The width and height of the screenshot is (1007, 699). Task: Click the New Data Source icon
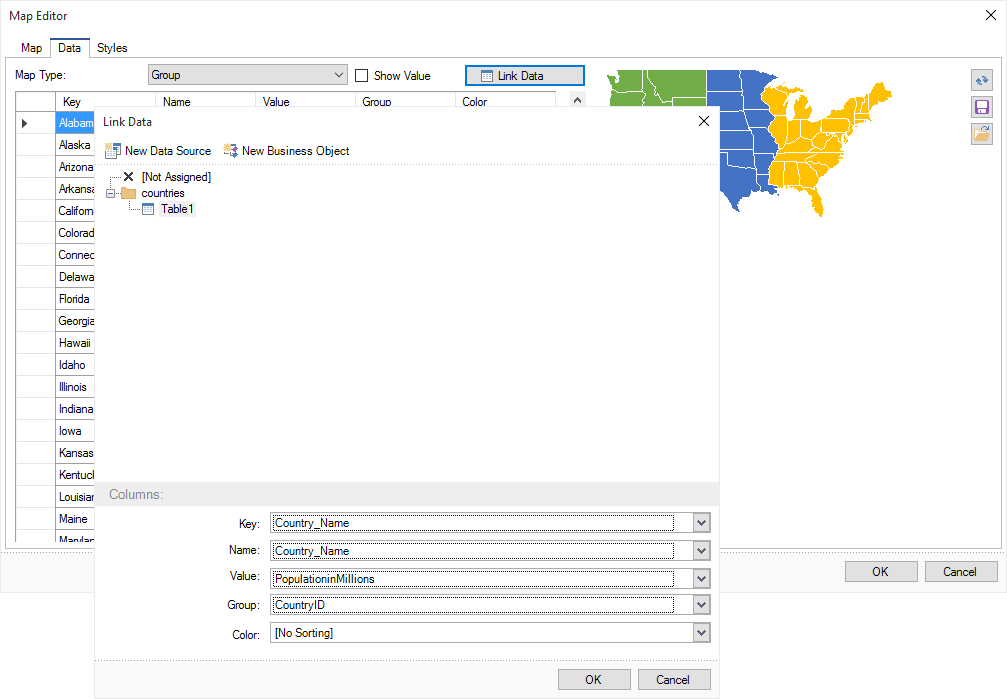pyautogui.click(x=113, y=151)
